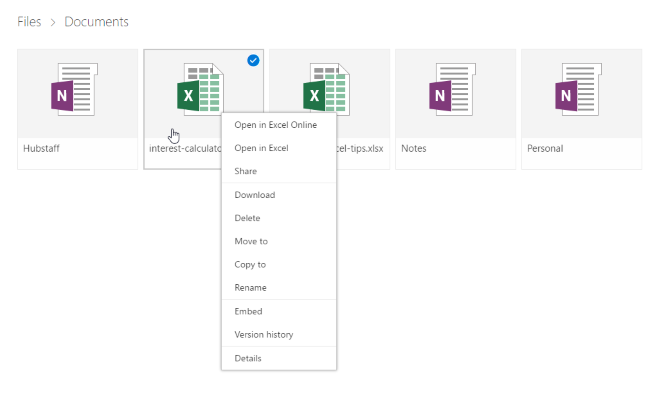Image resolution: width=670 pixels, height=418 pixels.
Task: Click the Notes OneNote notebook icon
Action: coord(454,94)
